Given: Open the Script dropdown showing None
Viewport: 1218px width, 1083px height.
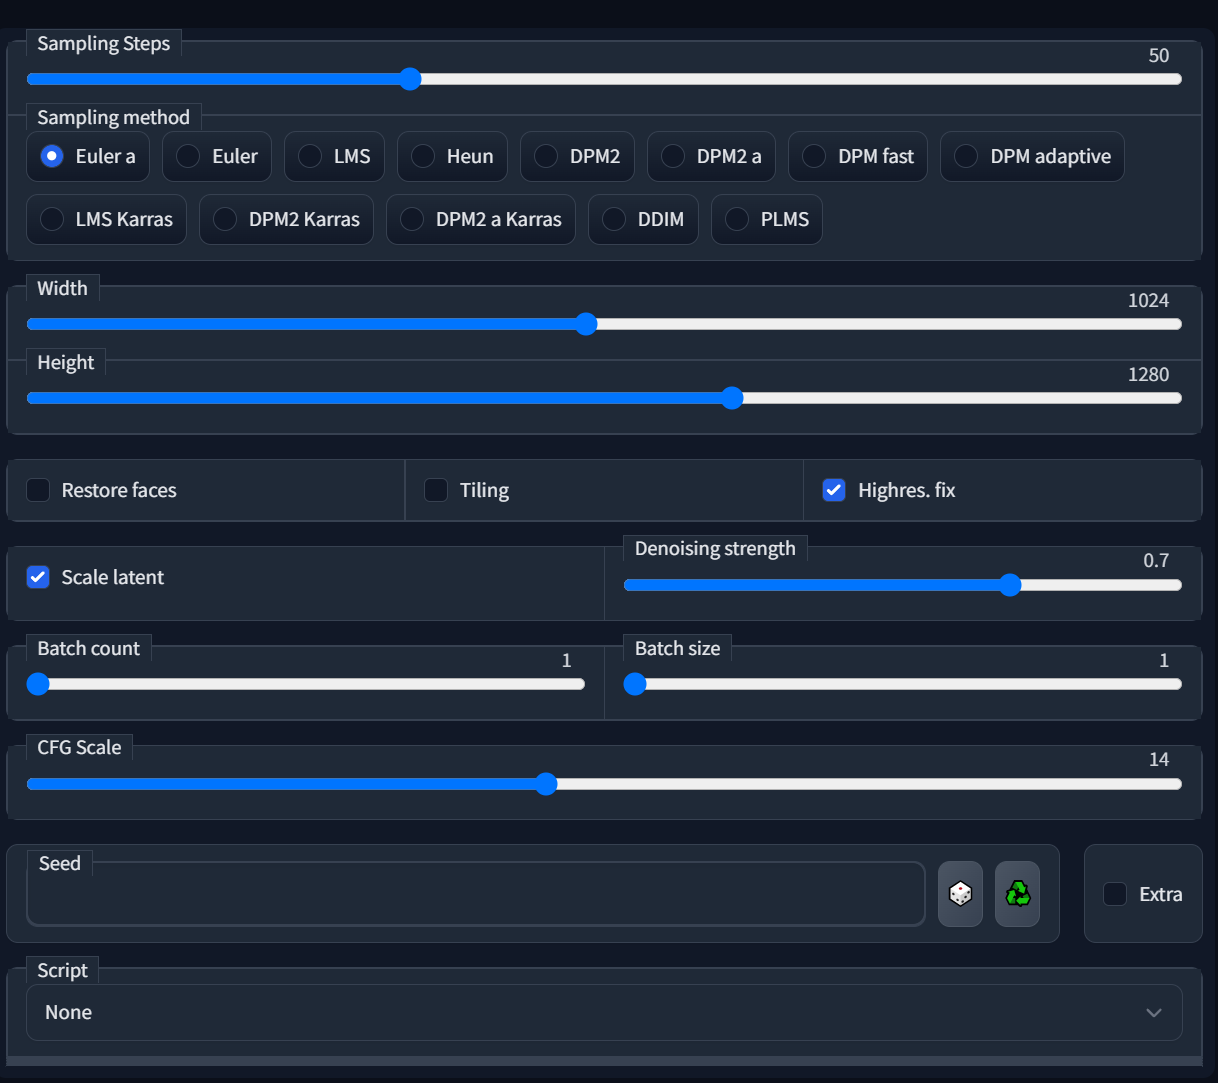Looking at the screenshot, I should pos(603,1012).
